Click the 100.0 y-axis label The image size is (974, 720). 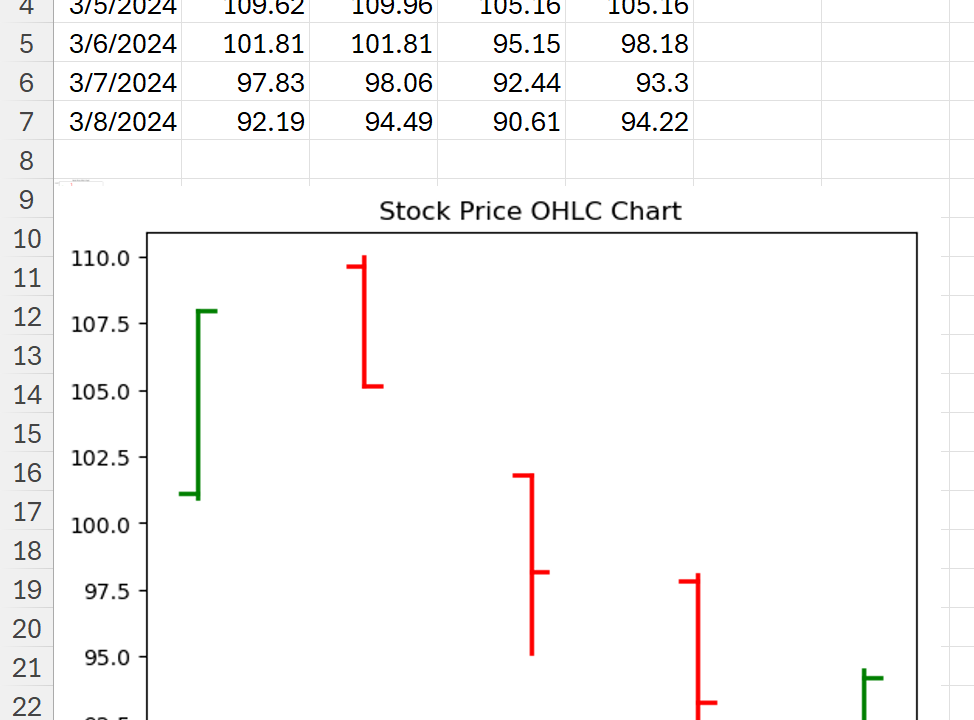[x=99, y=524]
